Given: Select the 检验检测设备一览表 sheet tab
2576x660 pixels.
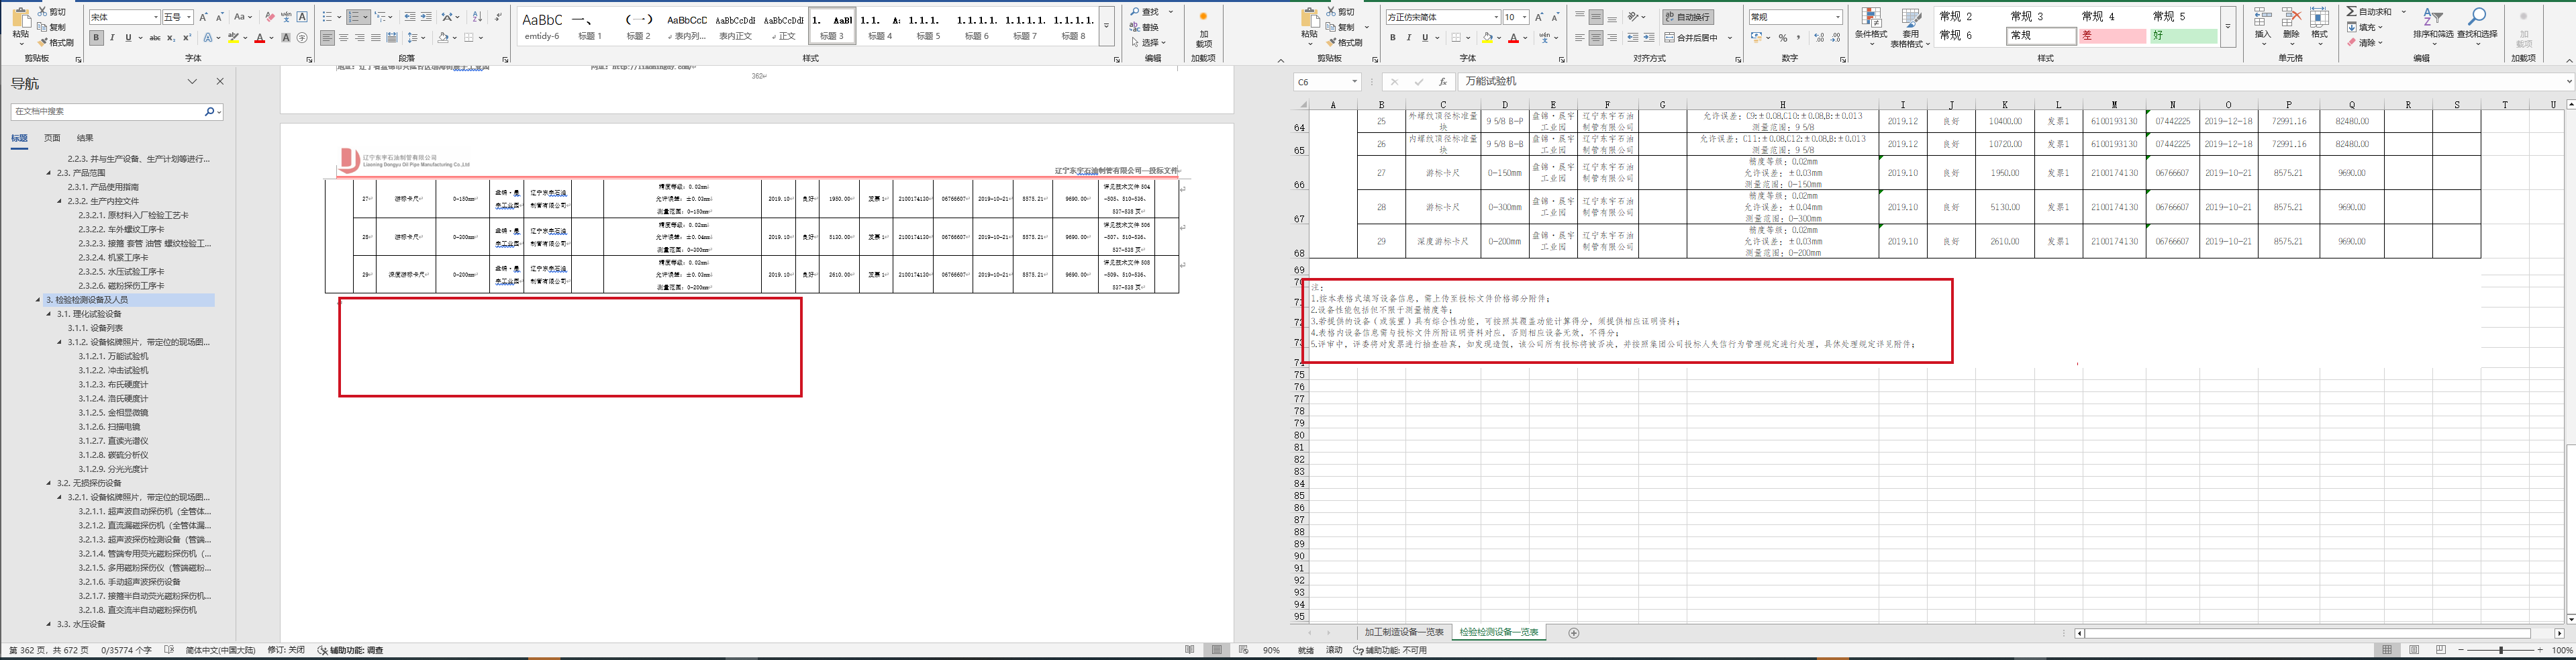Looking at the screenshot, I should 1498,633.
